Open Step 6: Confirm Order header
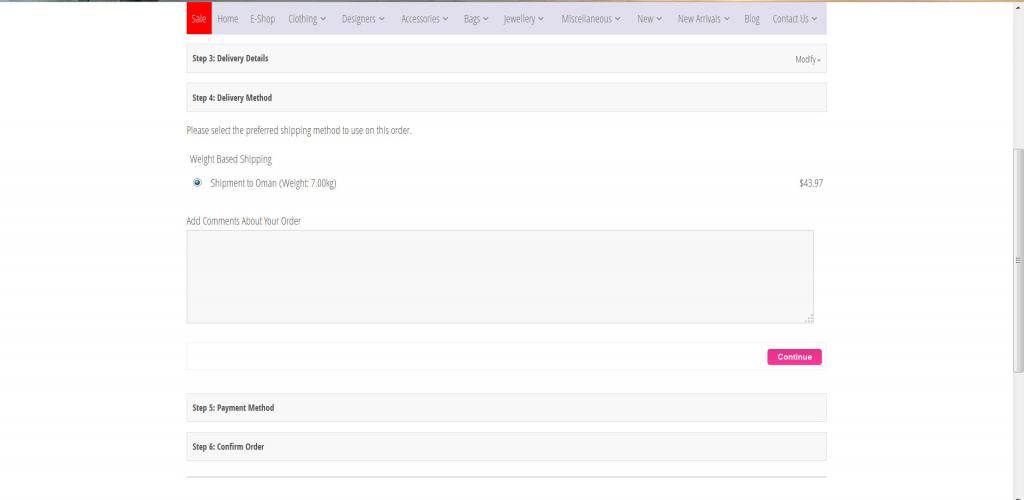 click(506, 446)
